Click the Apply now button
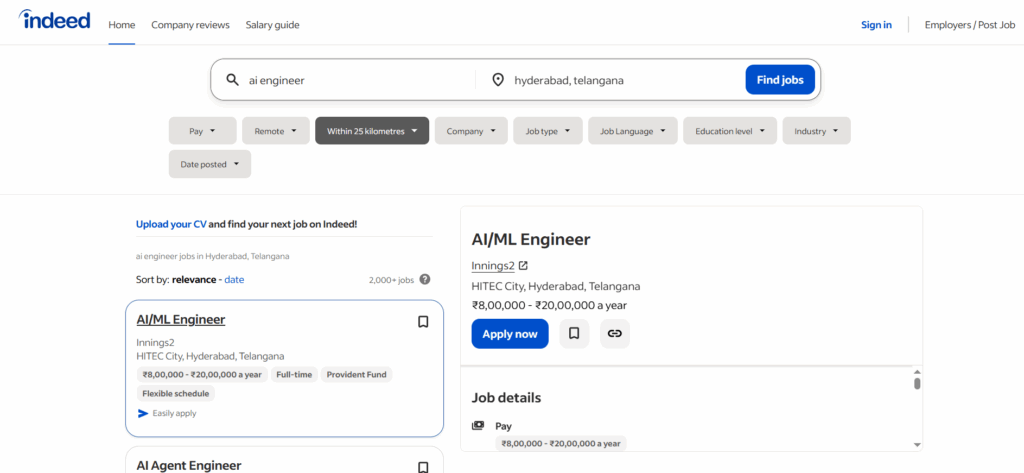 [x=510, y=334]
